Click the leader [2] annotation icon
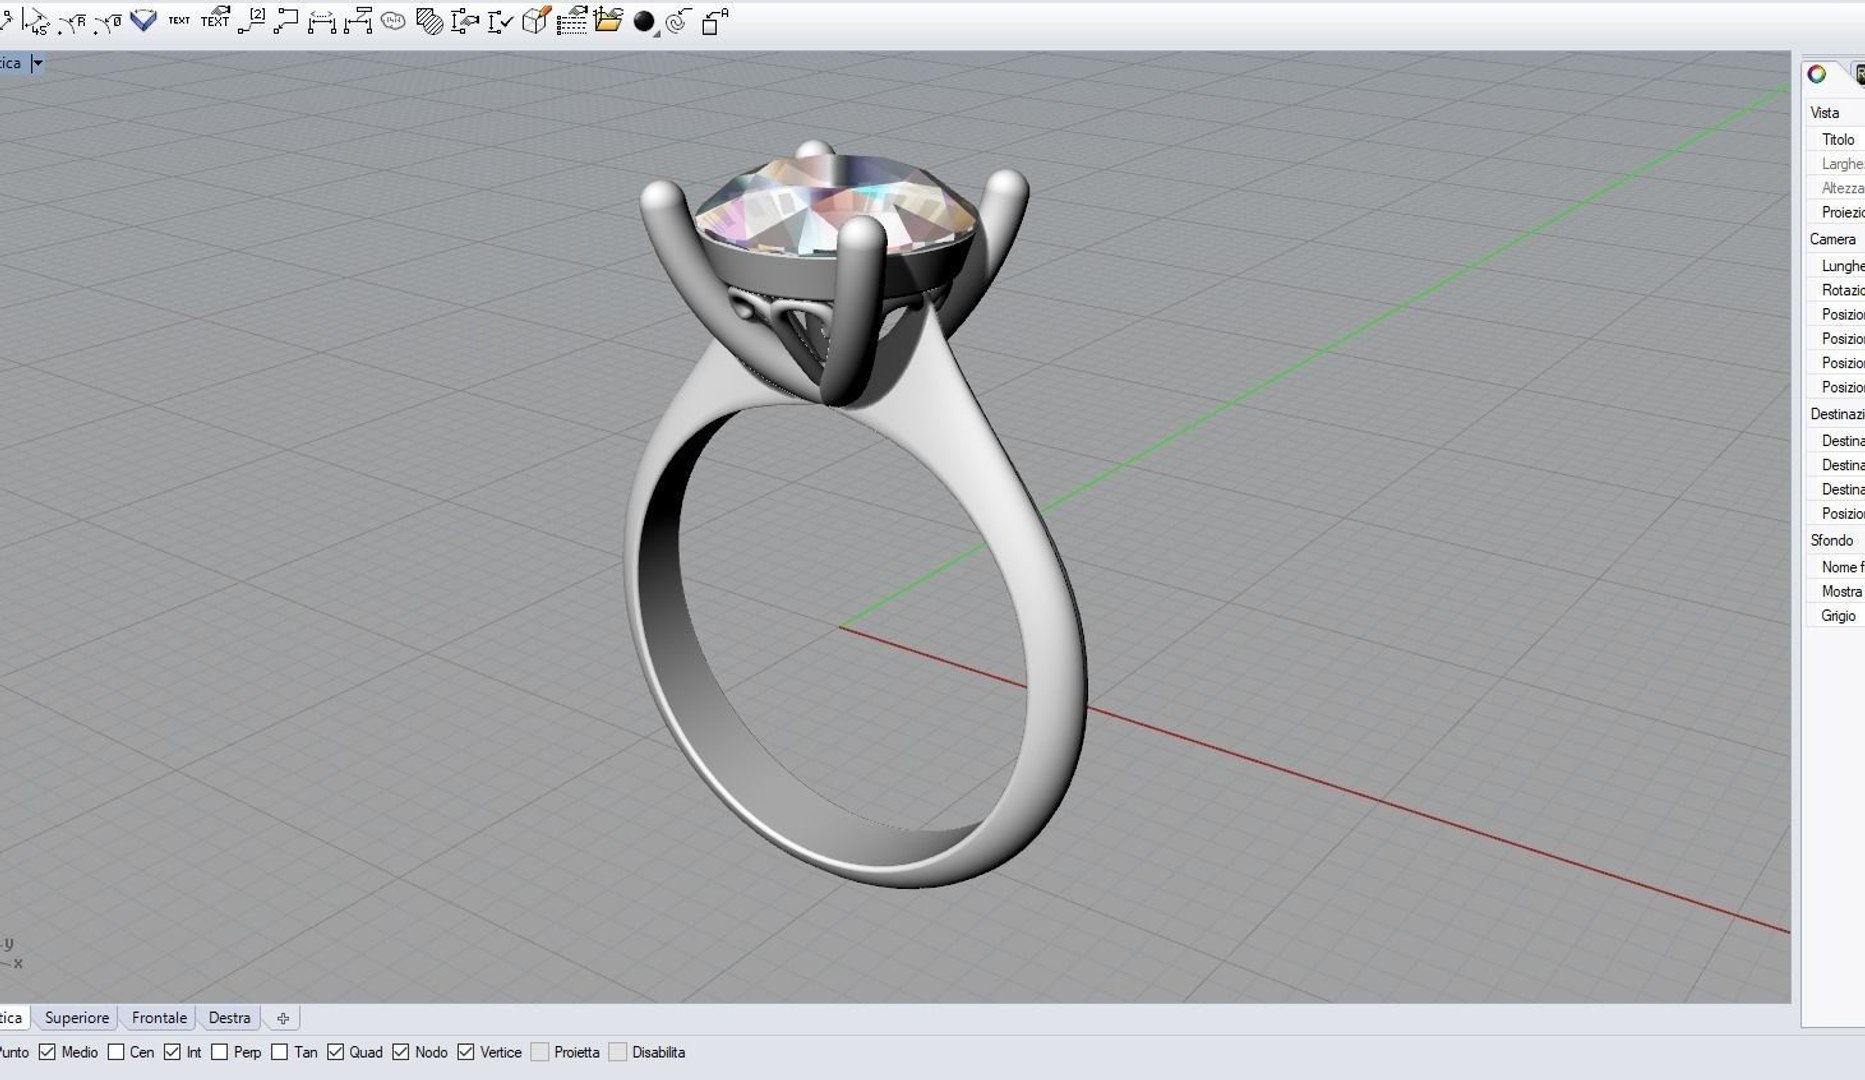This screenshot has height=1080, width=1865. 251,20
